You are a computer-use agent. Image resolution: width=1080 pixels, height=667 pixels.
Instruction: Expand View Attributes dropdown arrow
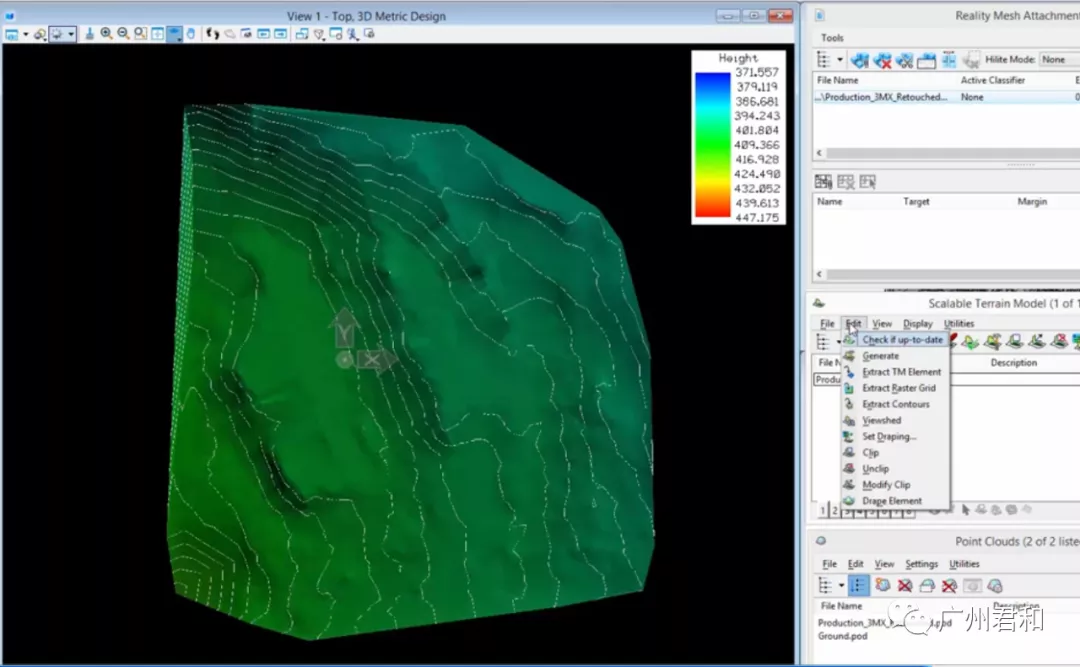click(x=25, y=34)
